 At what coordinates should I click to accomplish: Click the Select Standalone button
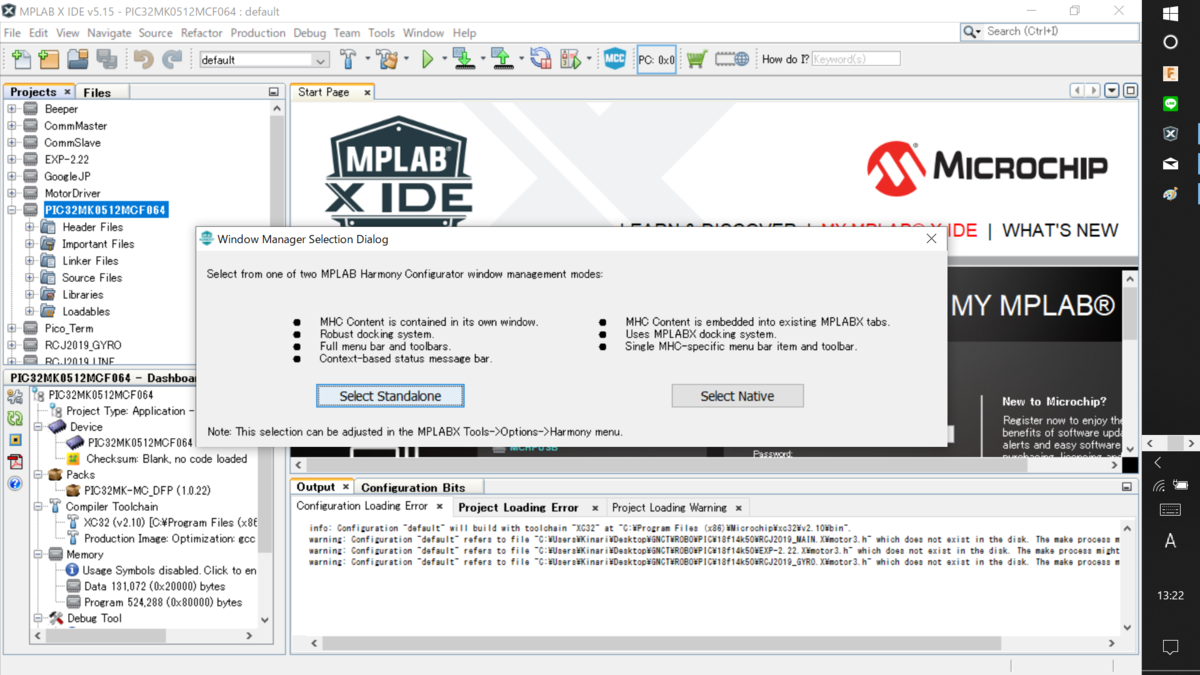click(x=390, y=396)
